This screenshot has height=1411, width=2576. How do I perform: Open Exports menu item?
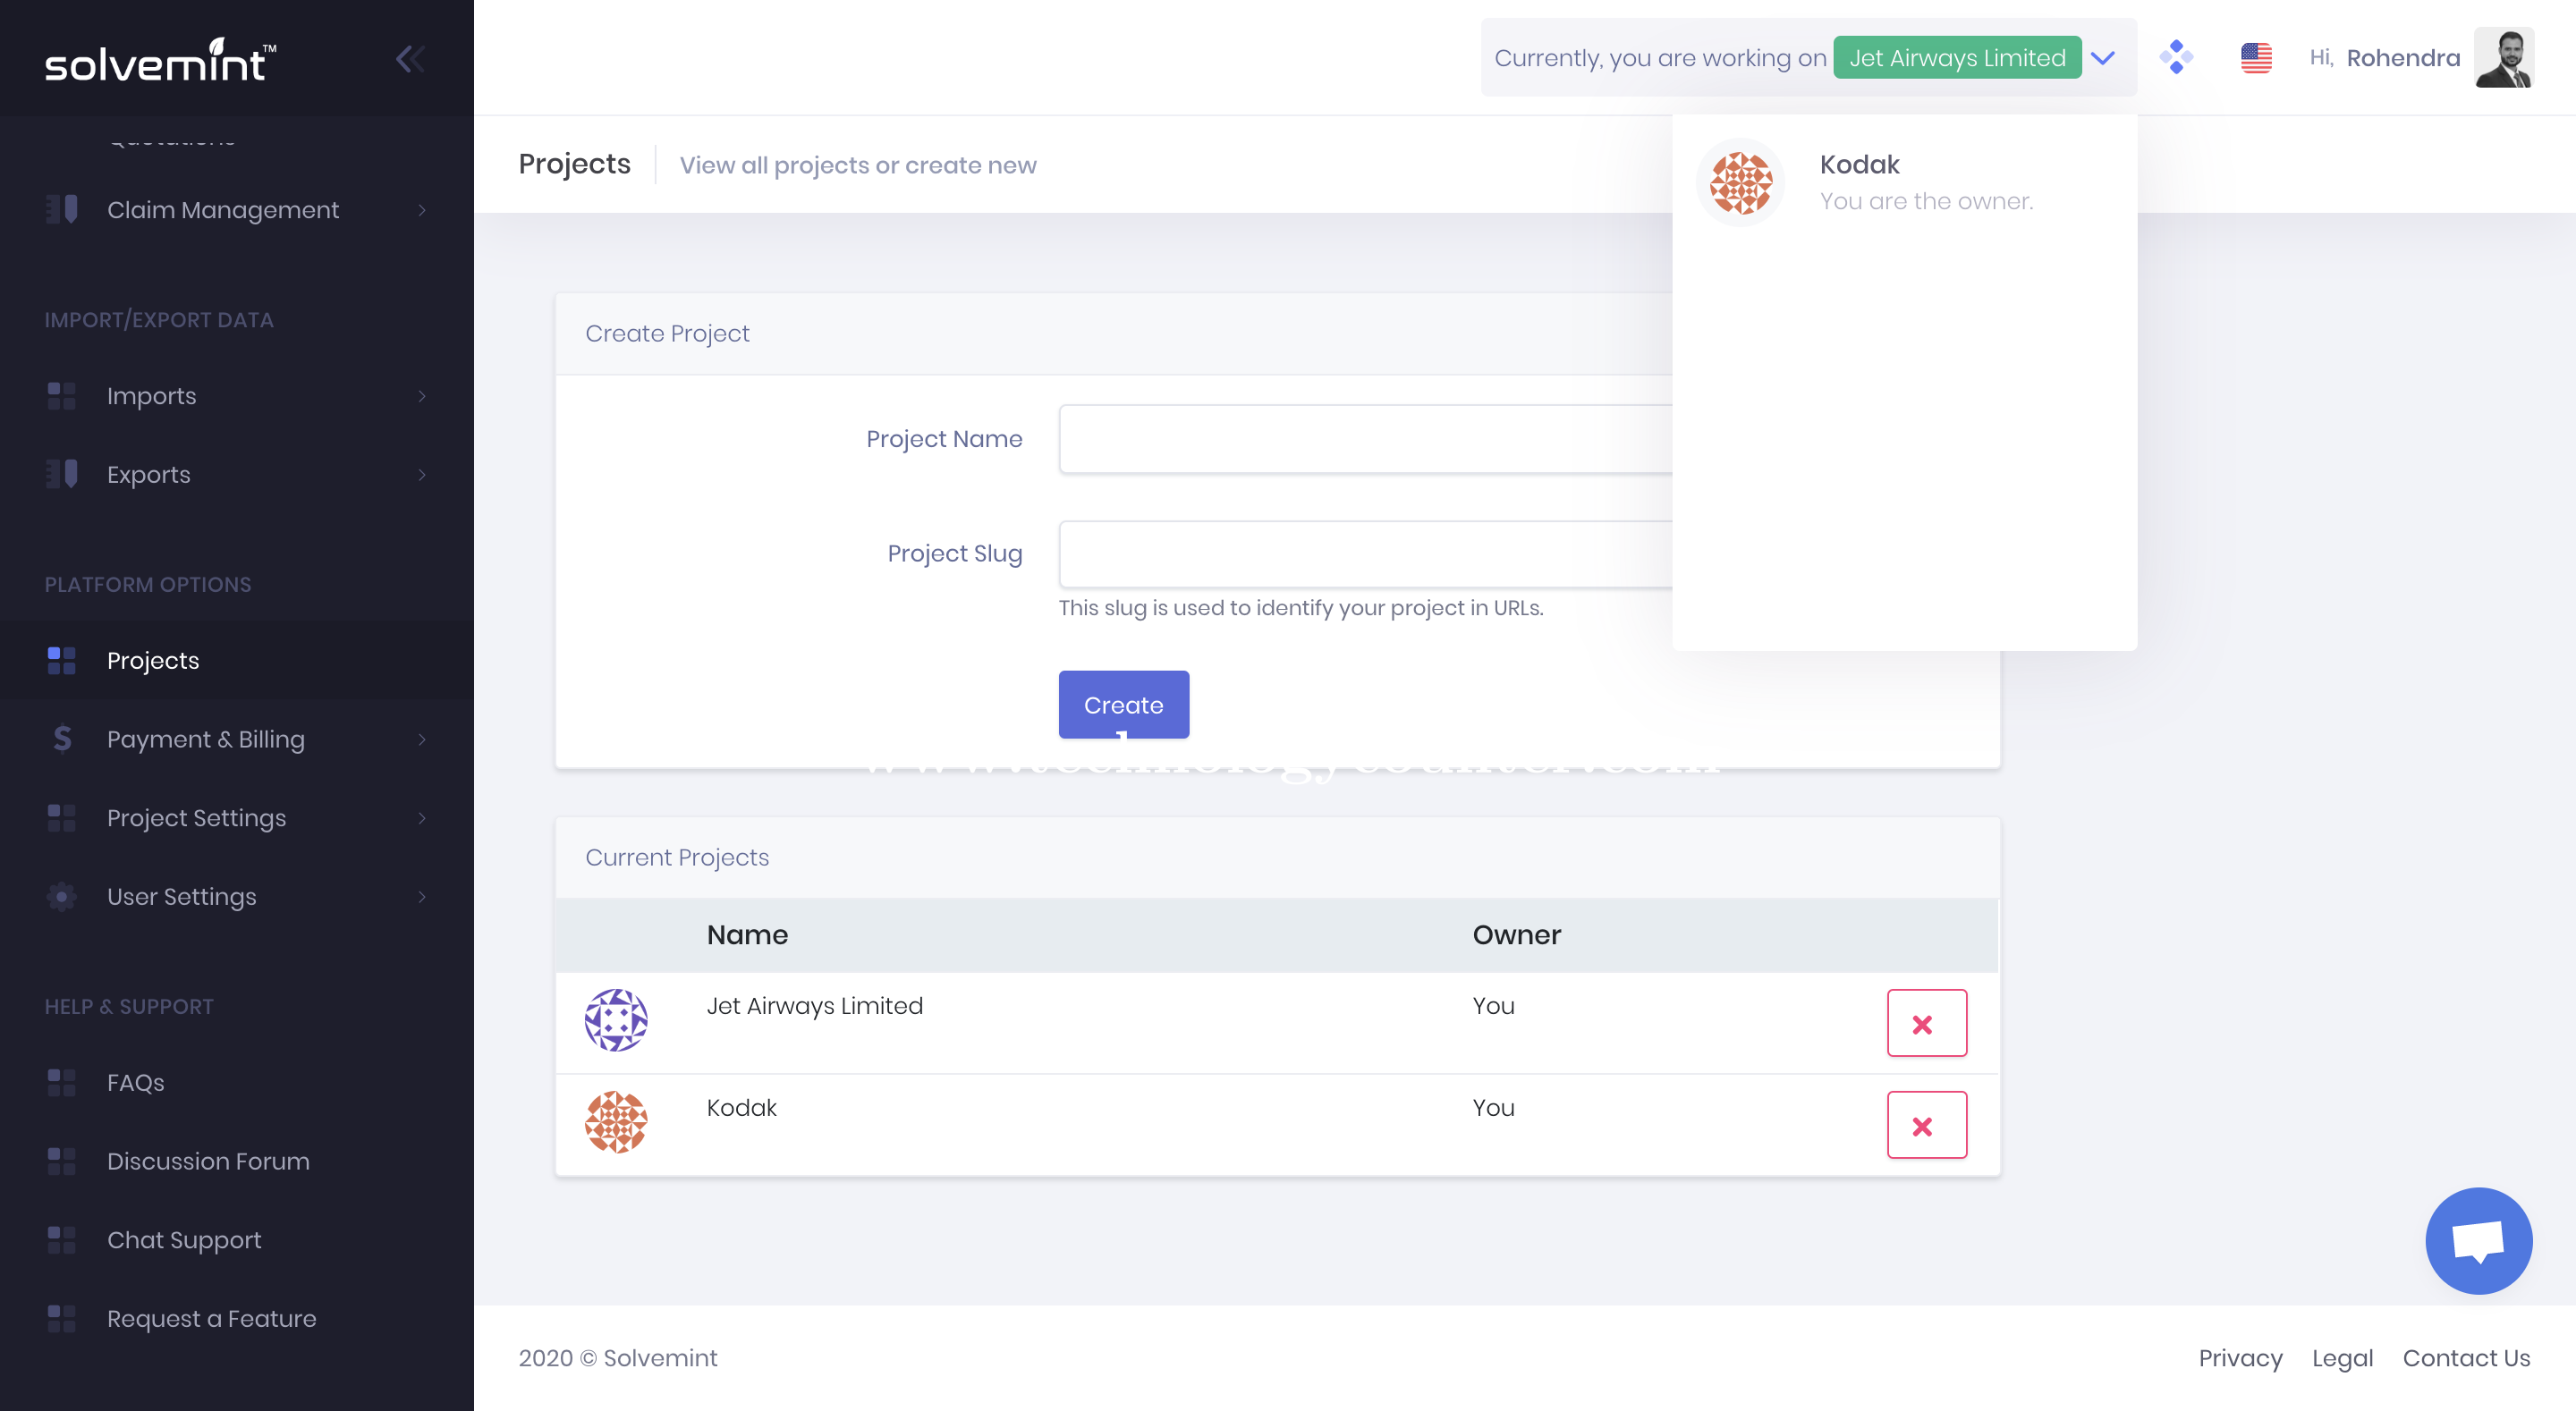tap(237, 475)
